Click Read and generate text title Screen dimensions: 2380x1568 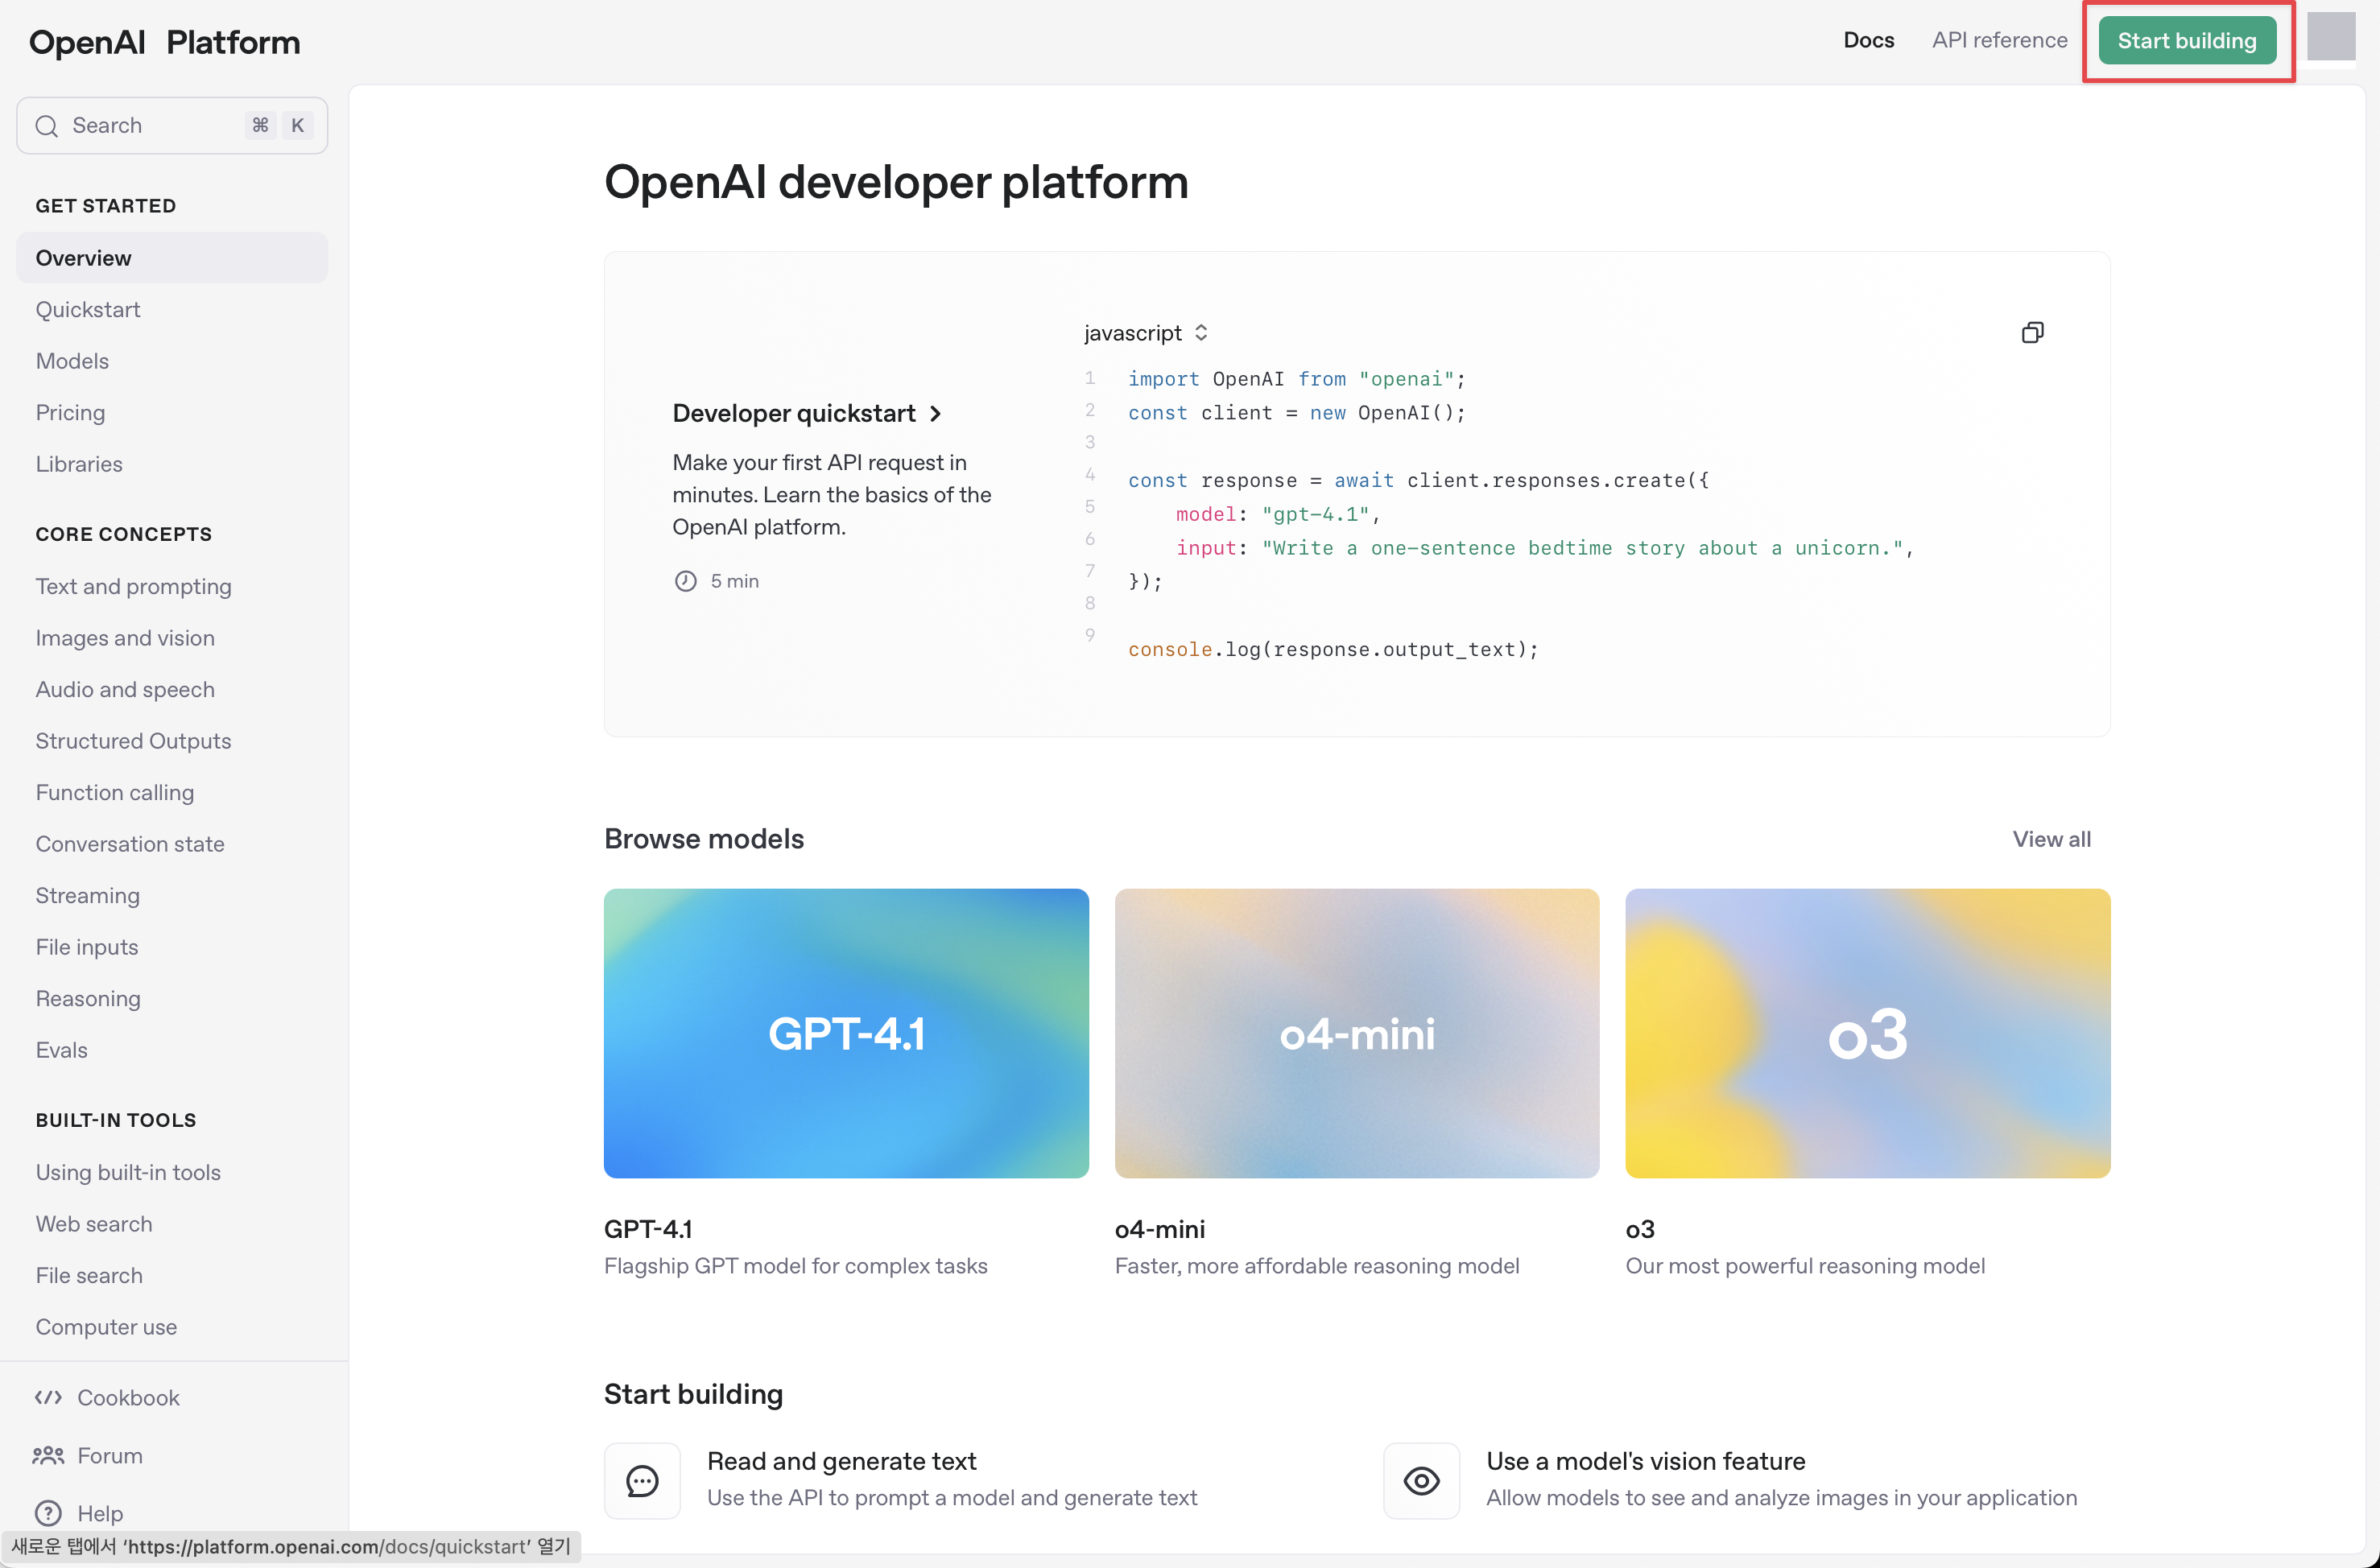[x=842, y=1461]
